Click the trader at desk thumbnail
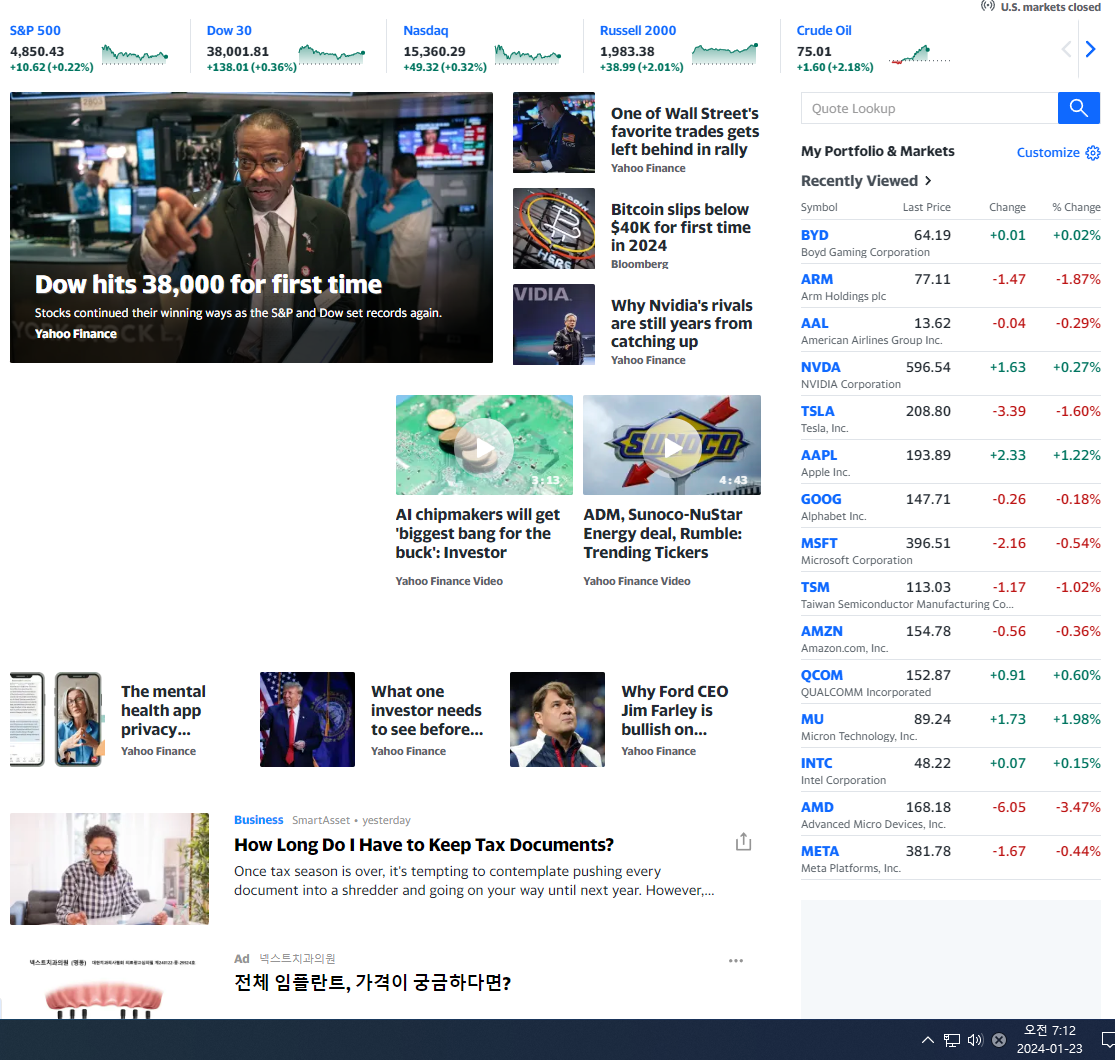This screenshot has width=1115, height=1060. tap(554, 132)
